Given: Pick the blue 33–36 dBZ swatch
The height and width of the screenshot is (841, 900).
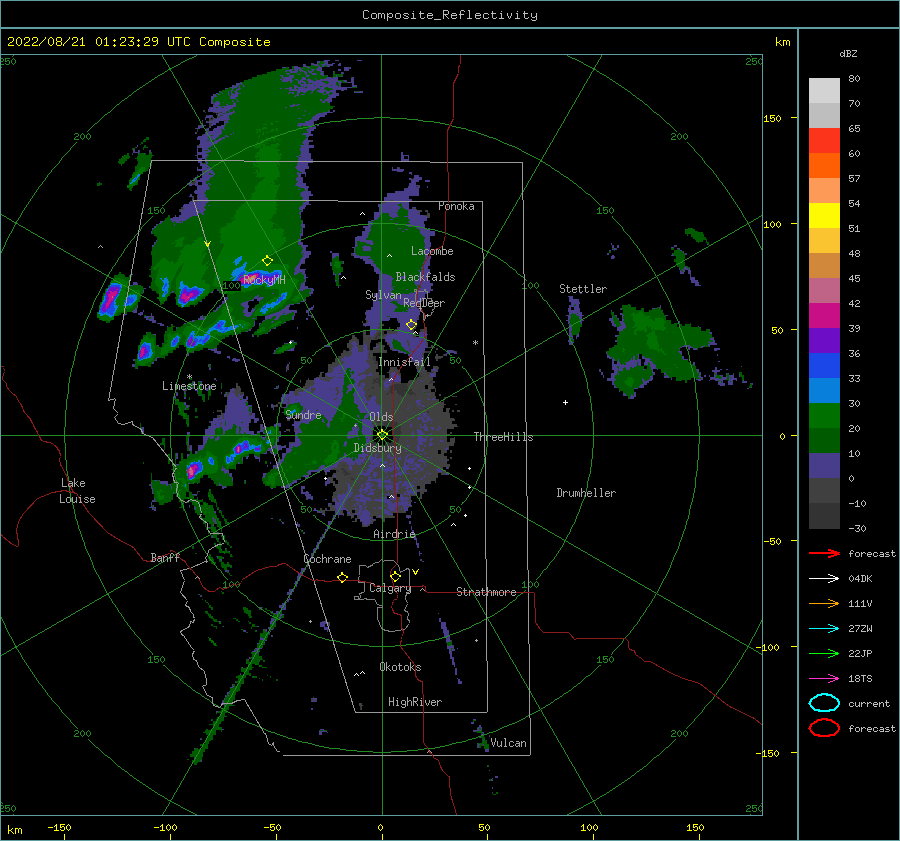Looking at the screenshot, I should click(824, 366).
